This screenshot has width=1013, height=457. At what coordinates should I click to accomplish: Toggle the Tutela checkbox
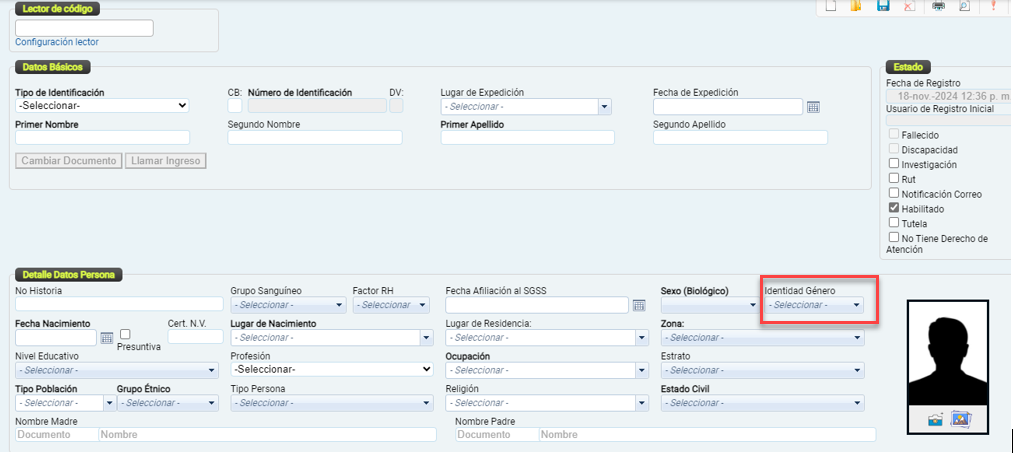(x=894, y=222)
